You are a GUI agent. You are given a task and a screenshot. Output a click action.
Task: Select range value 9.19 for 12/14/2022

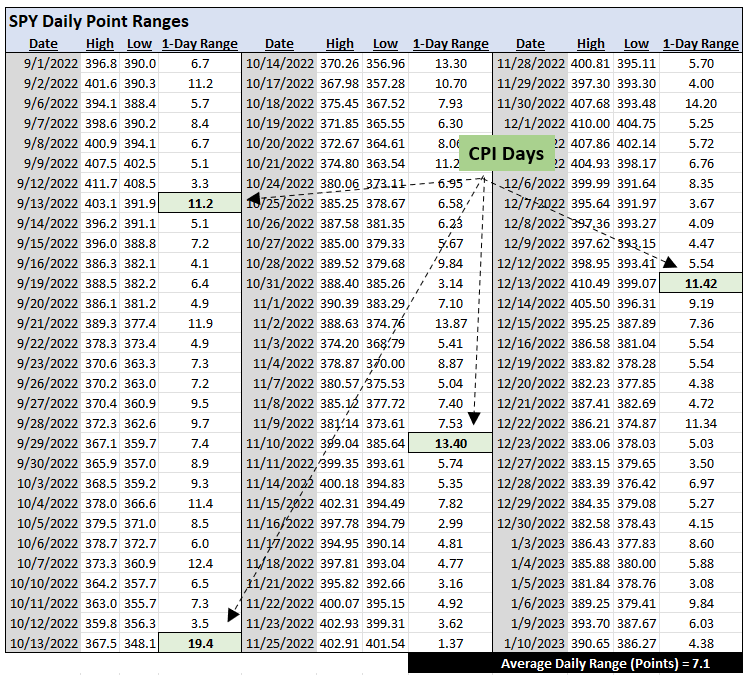(701, 304)
